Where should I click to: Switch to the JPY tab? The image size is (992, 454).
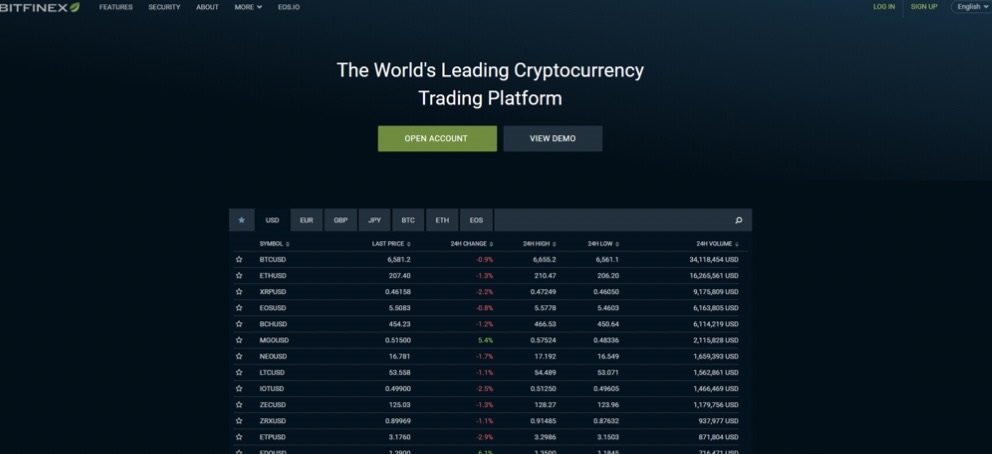[375, 220]
